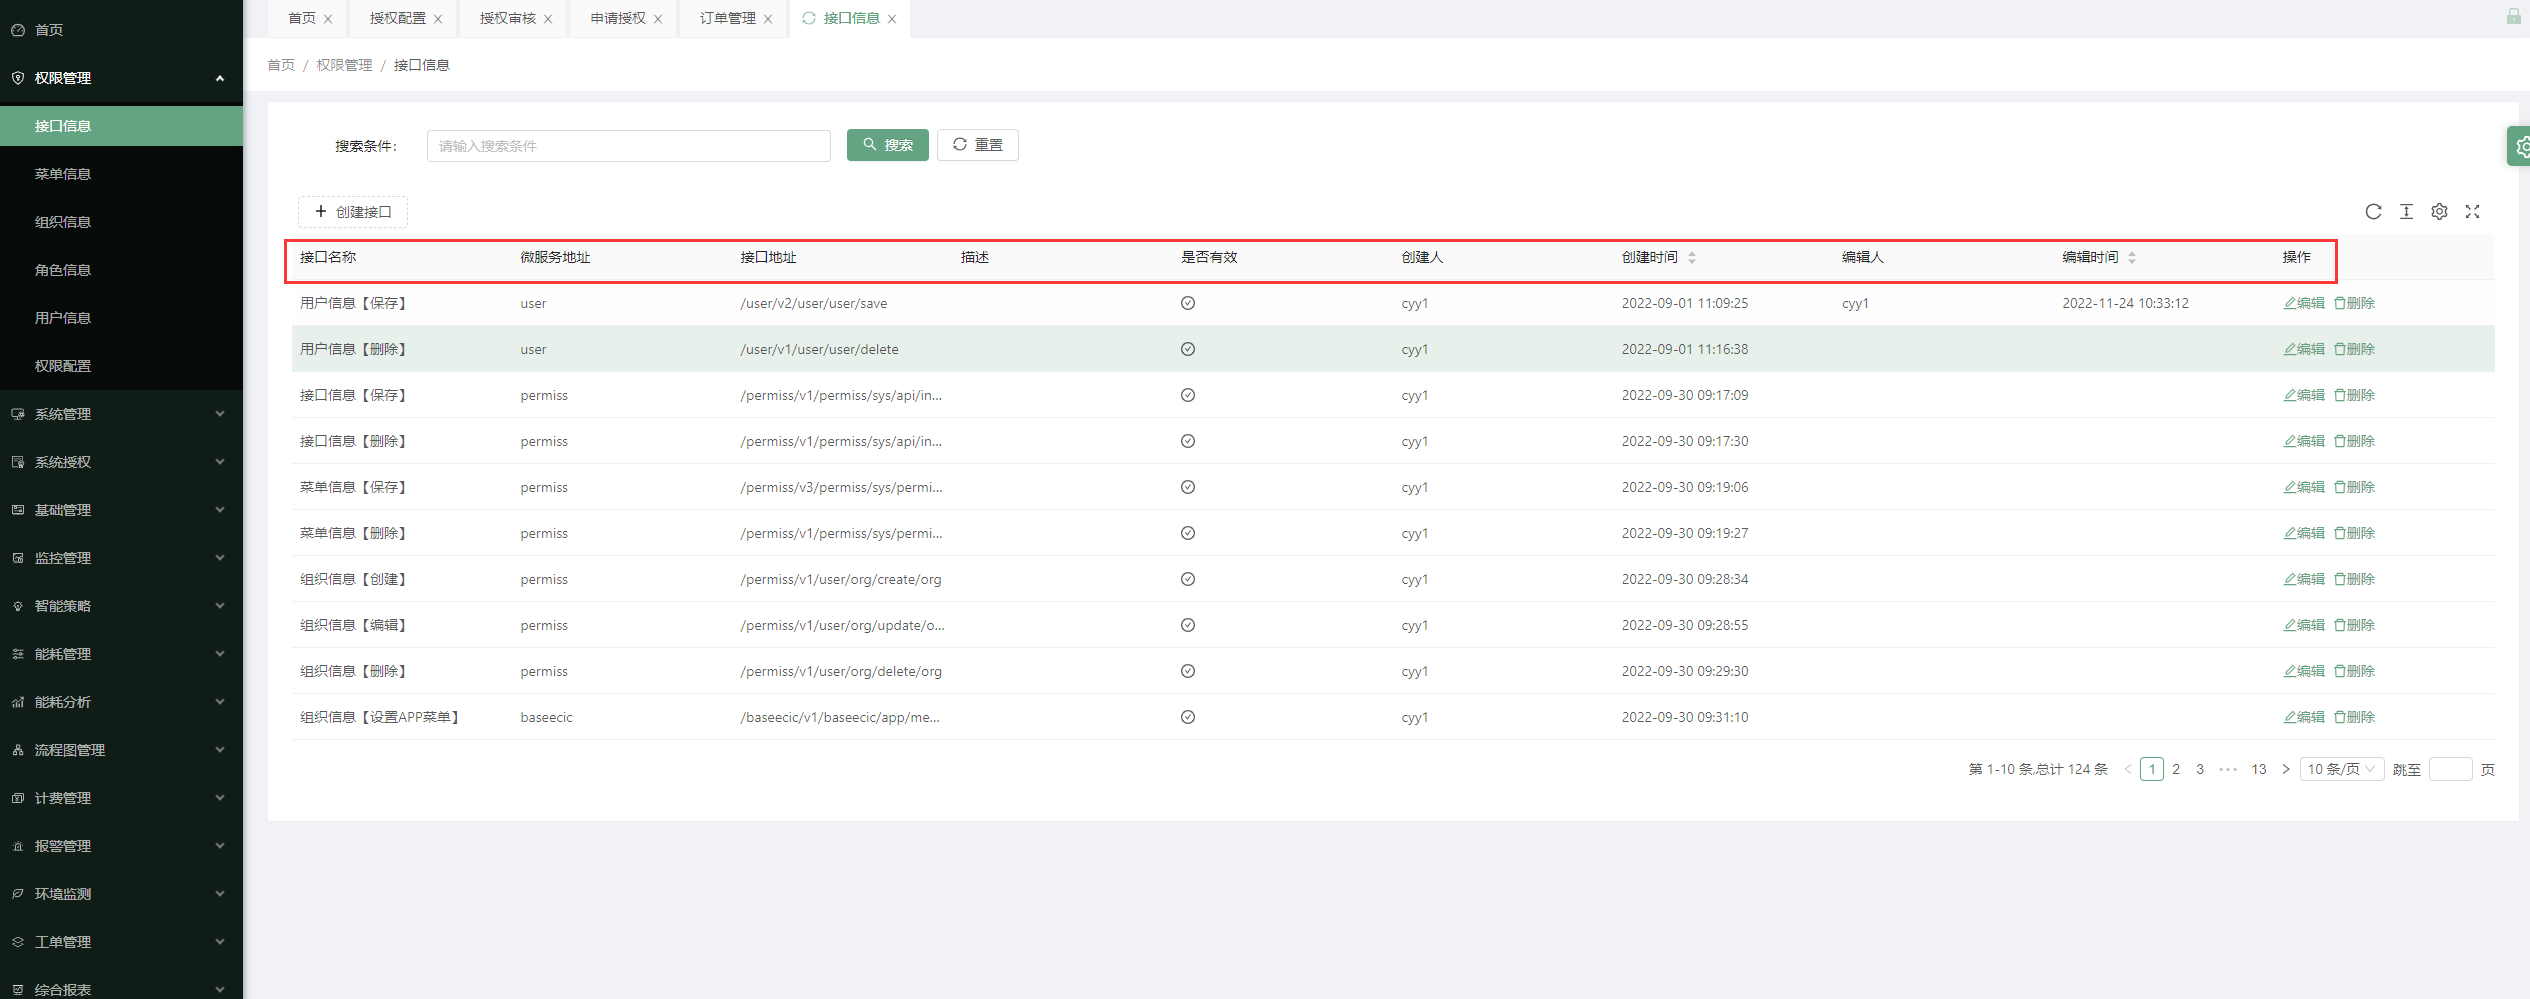Viewport: 2530px width, 999px height.
Task: Reload icon on the 接口信息 tab
Action: coord(809,18)
